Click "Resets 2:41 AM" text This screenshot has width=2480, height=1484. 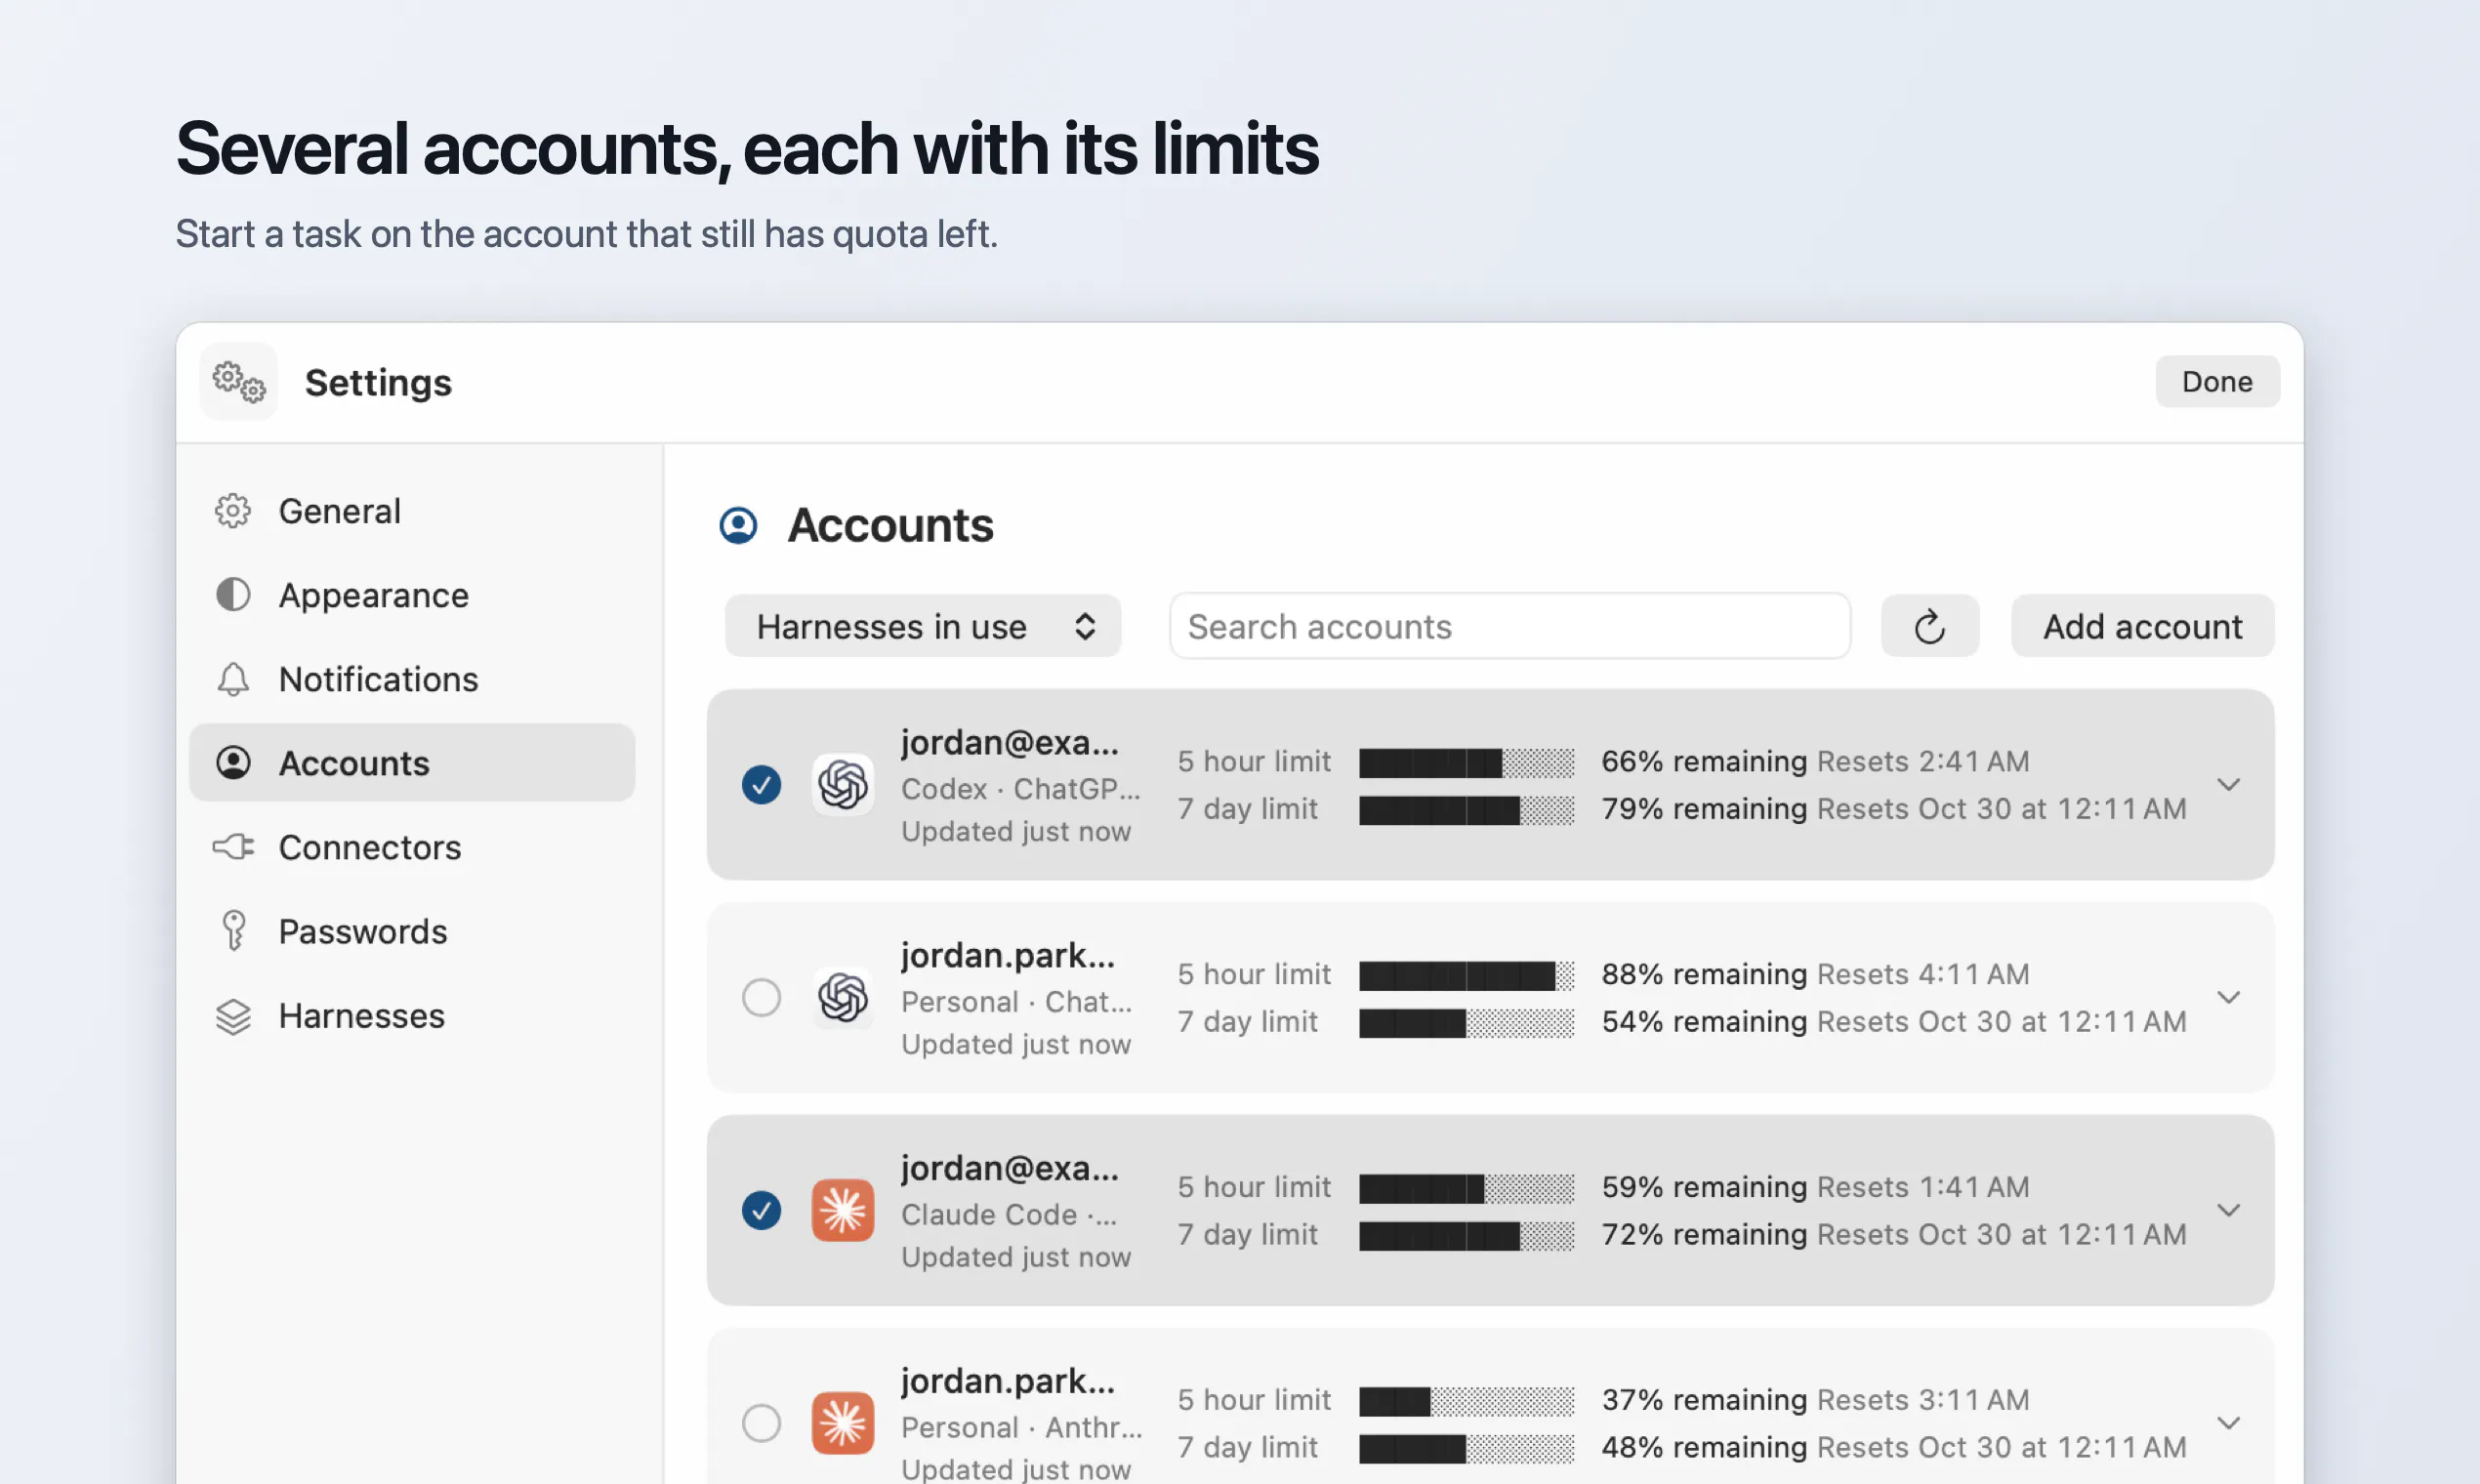(x=1924, y=762)
